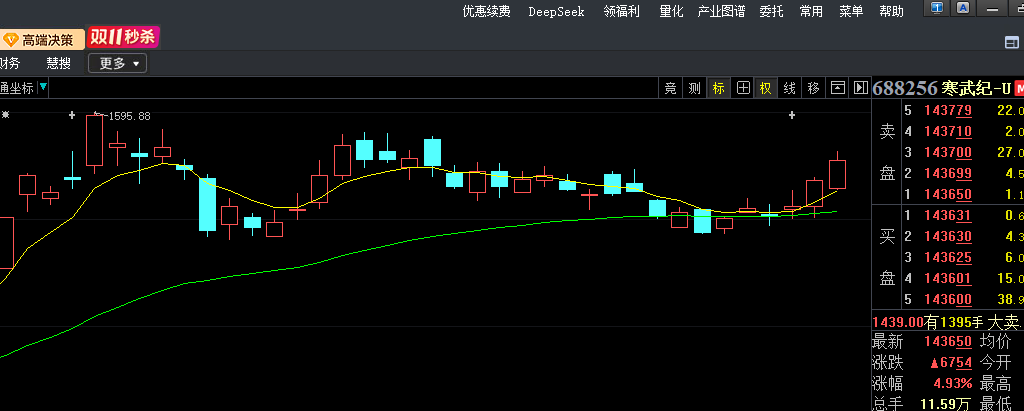Open the 菜单 menu

(851, 12)
